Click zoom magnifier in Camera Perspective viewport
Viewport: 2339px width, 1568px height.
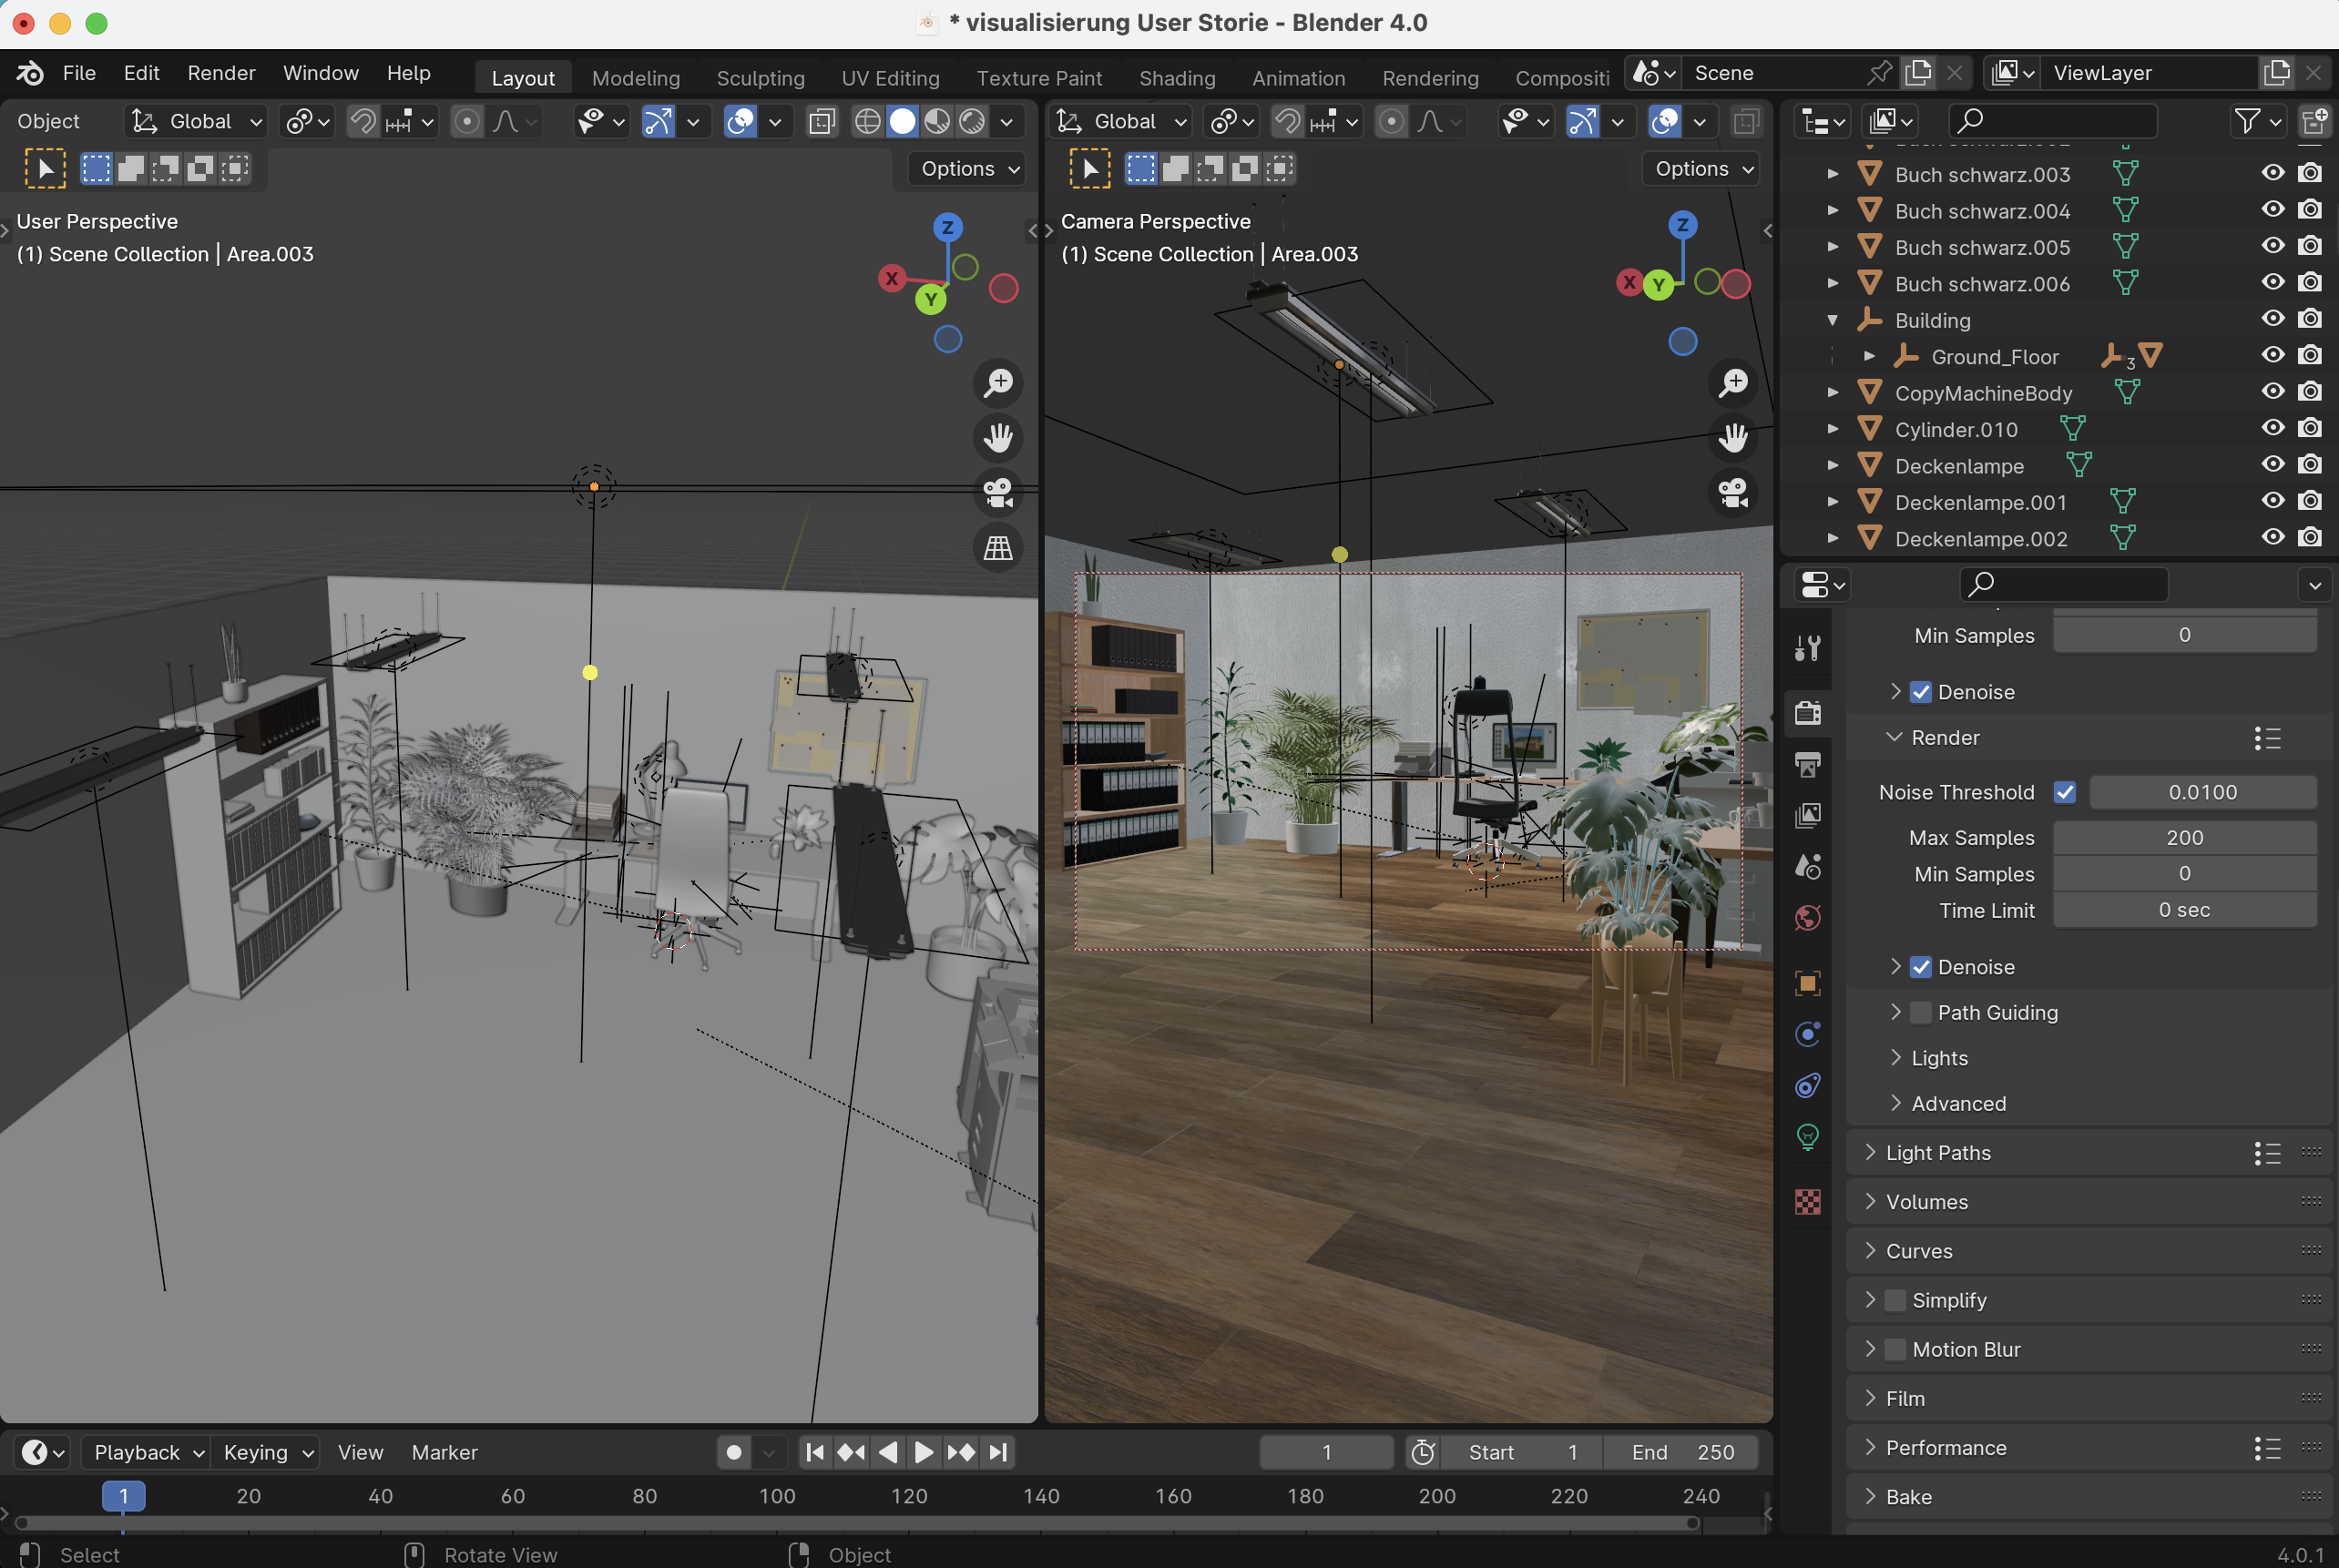click(x=1733, y=383)
